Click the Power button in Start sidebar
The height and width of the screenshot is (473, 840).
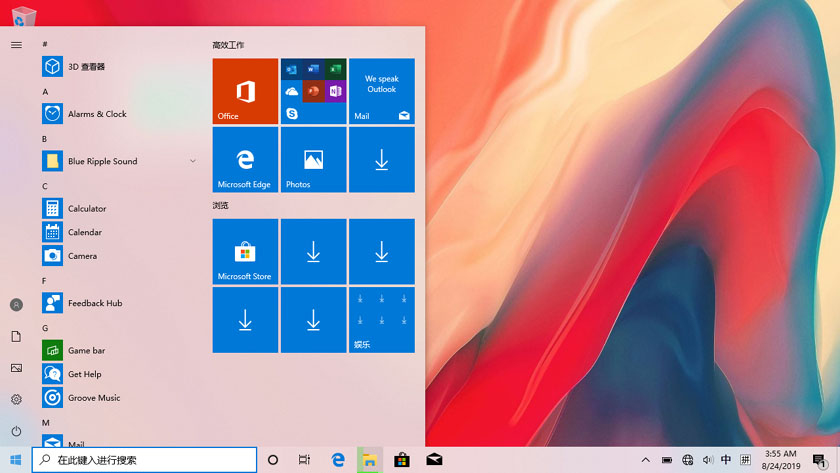[x=16, y=431]
